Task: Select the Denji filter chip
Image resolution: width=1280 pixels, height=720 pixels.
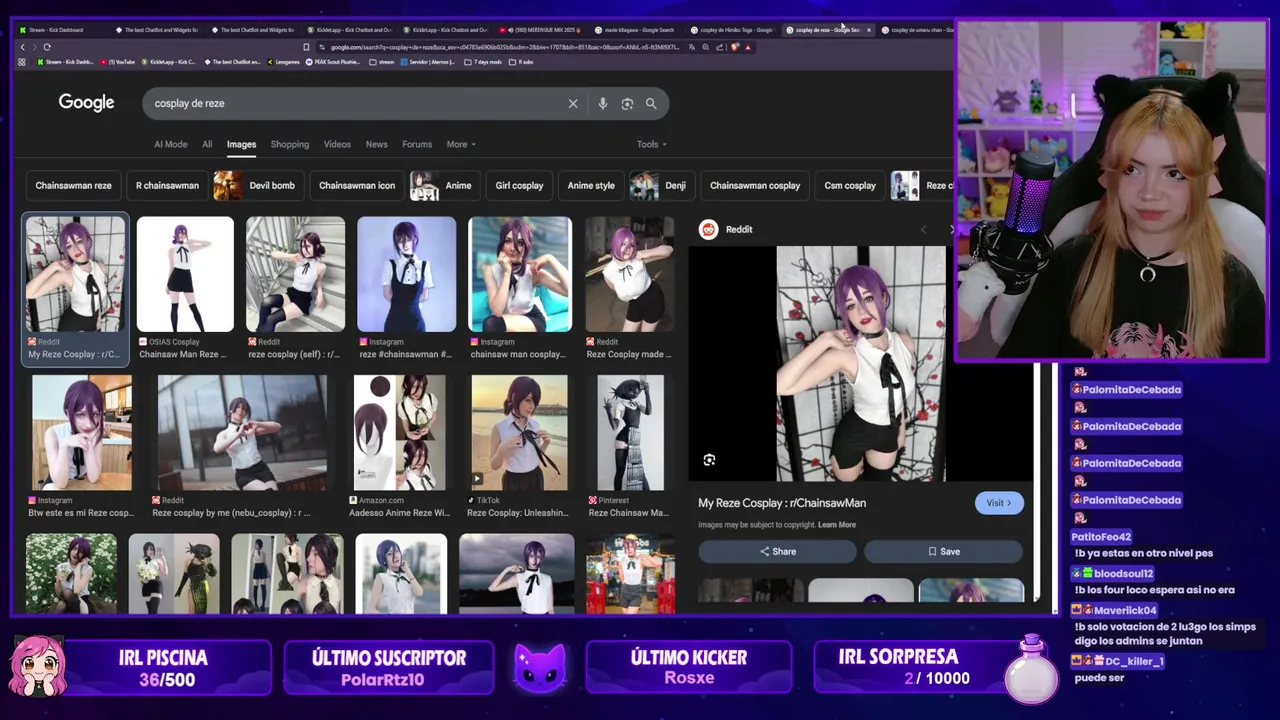Action: click(661, 185)
